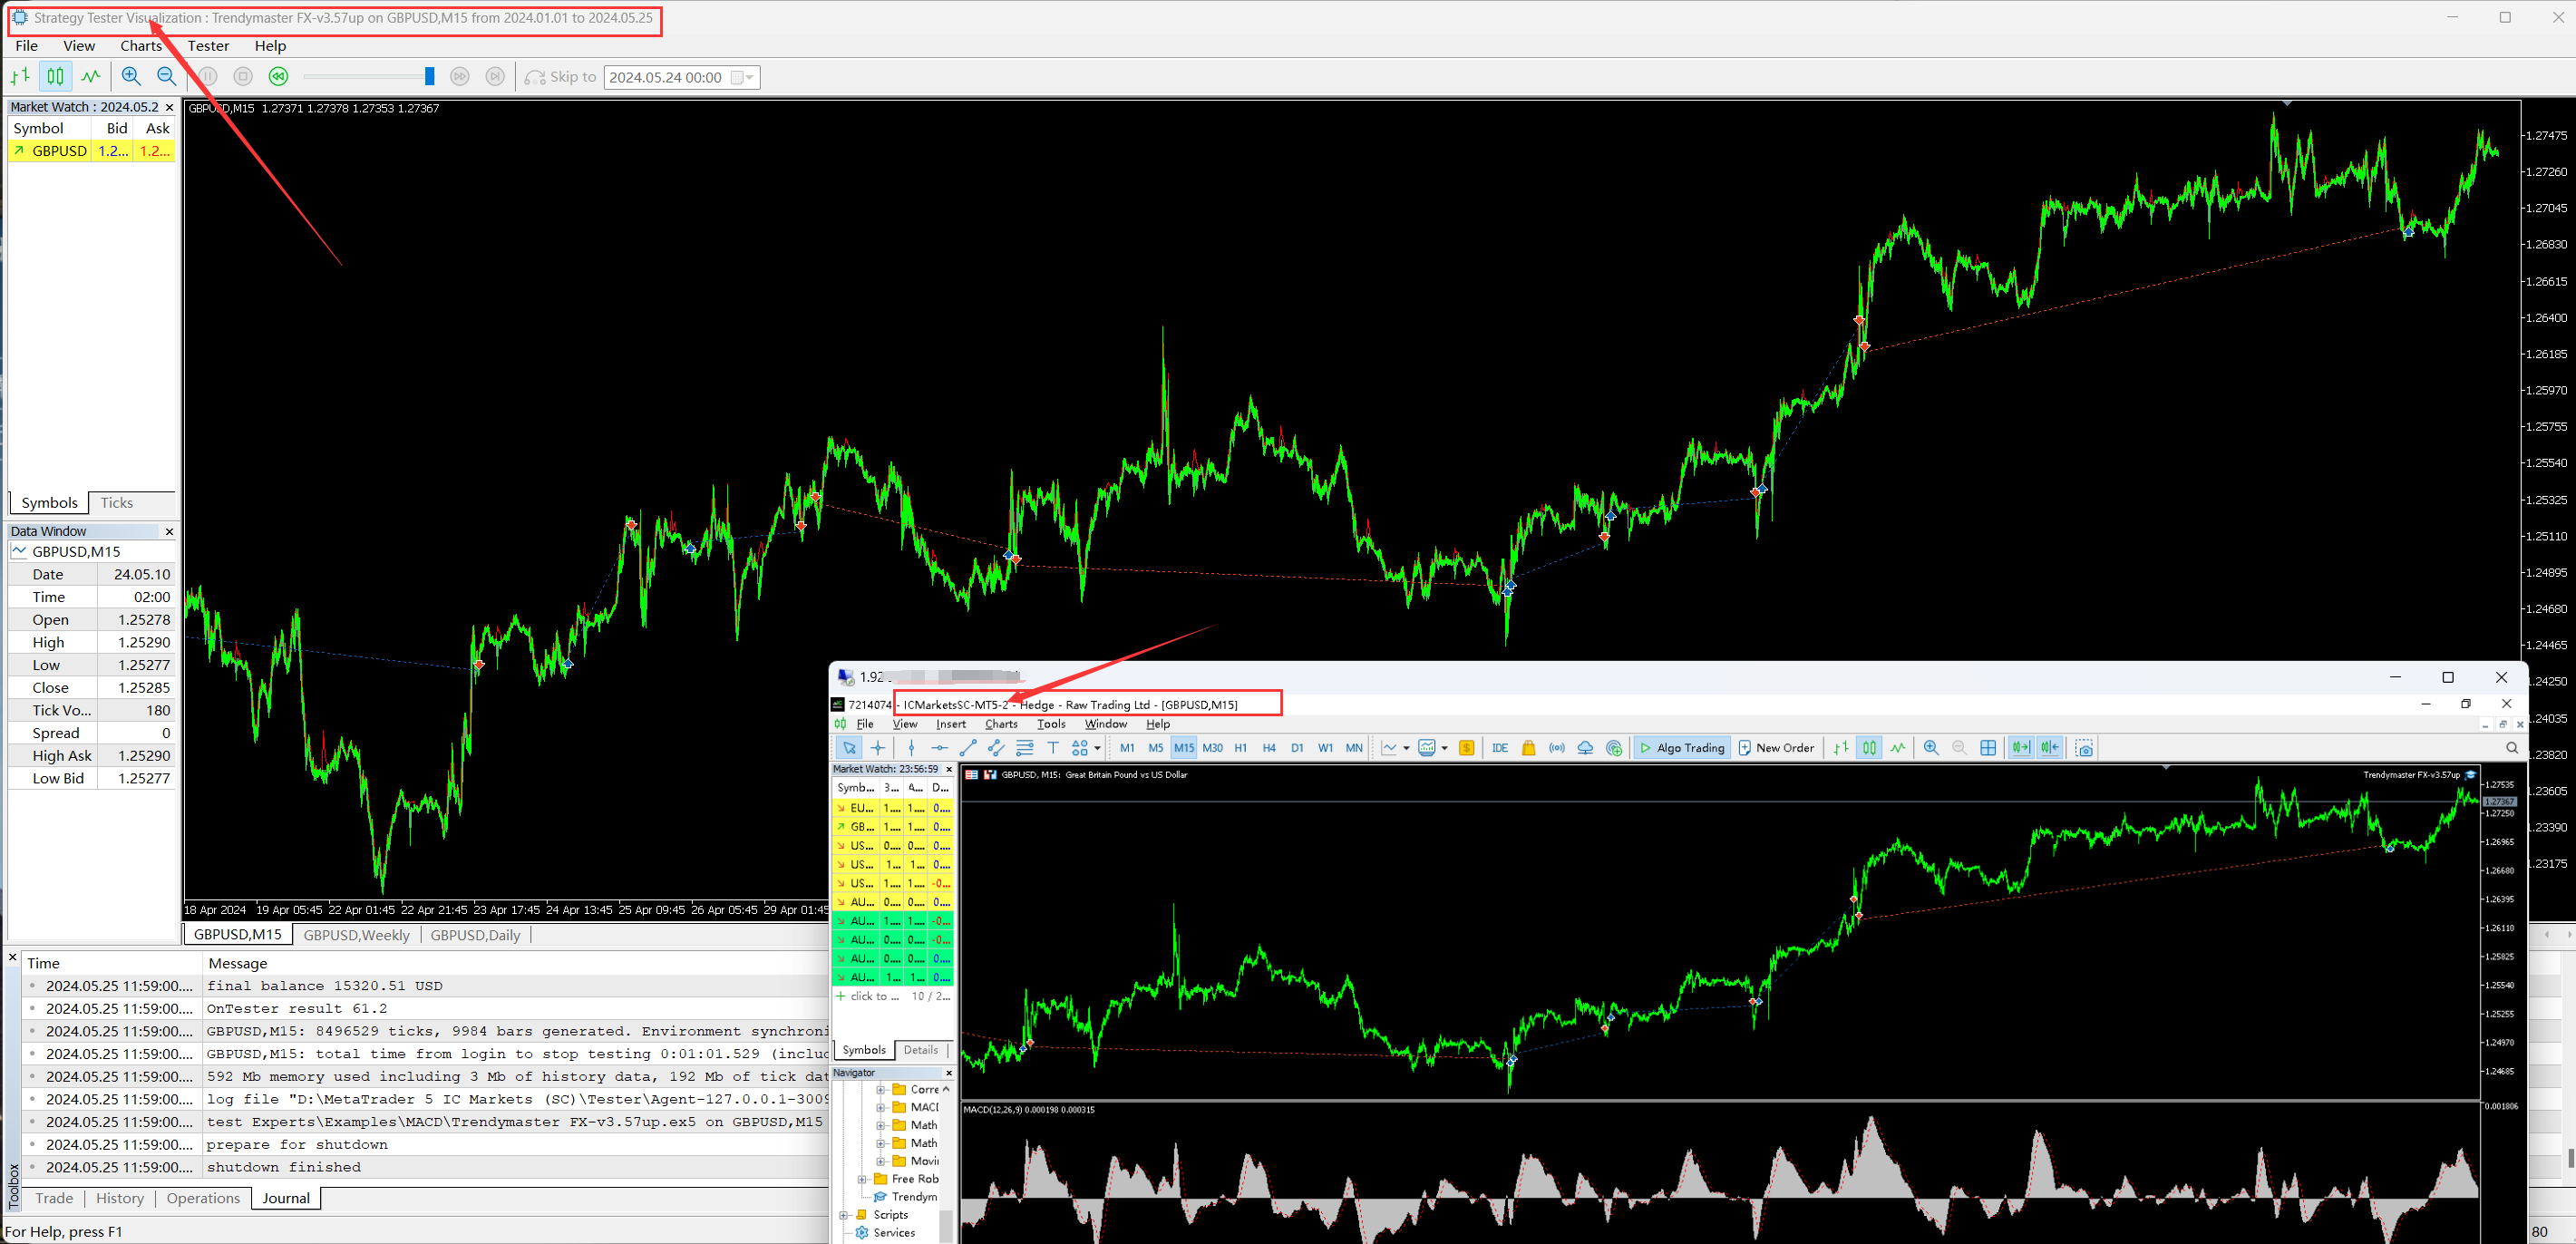
Task: Toggle chart auto-scroll to latest bar
Action: pyautogui.click(x=2021, y=748)
